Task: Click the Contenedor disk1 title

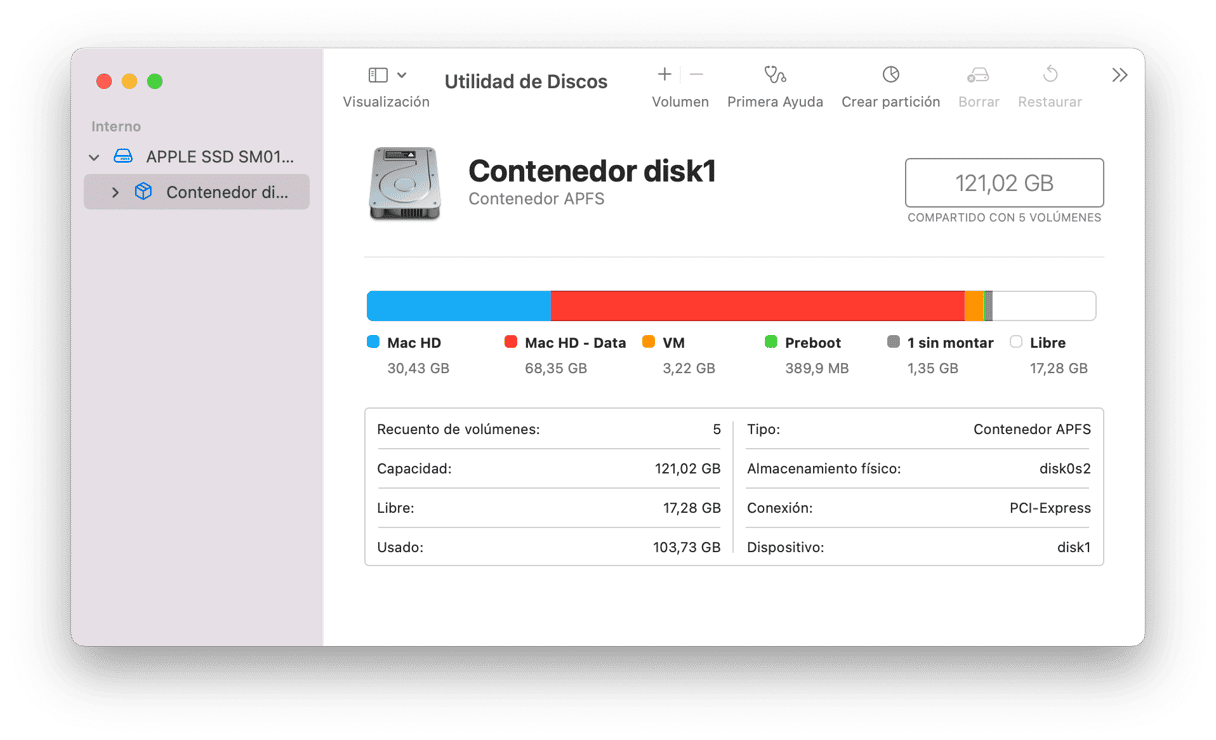Action: pyautogui.click(x=592, y=171)
